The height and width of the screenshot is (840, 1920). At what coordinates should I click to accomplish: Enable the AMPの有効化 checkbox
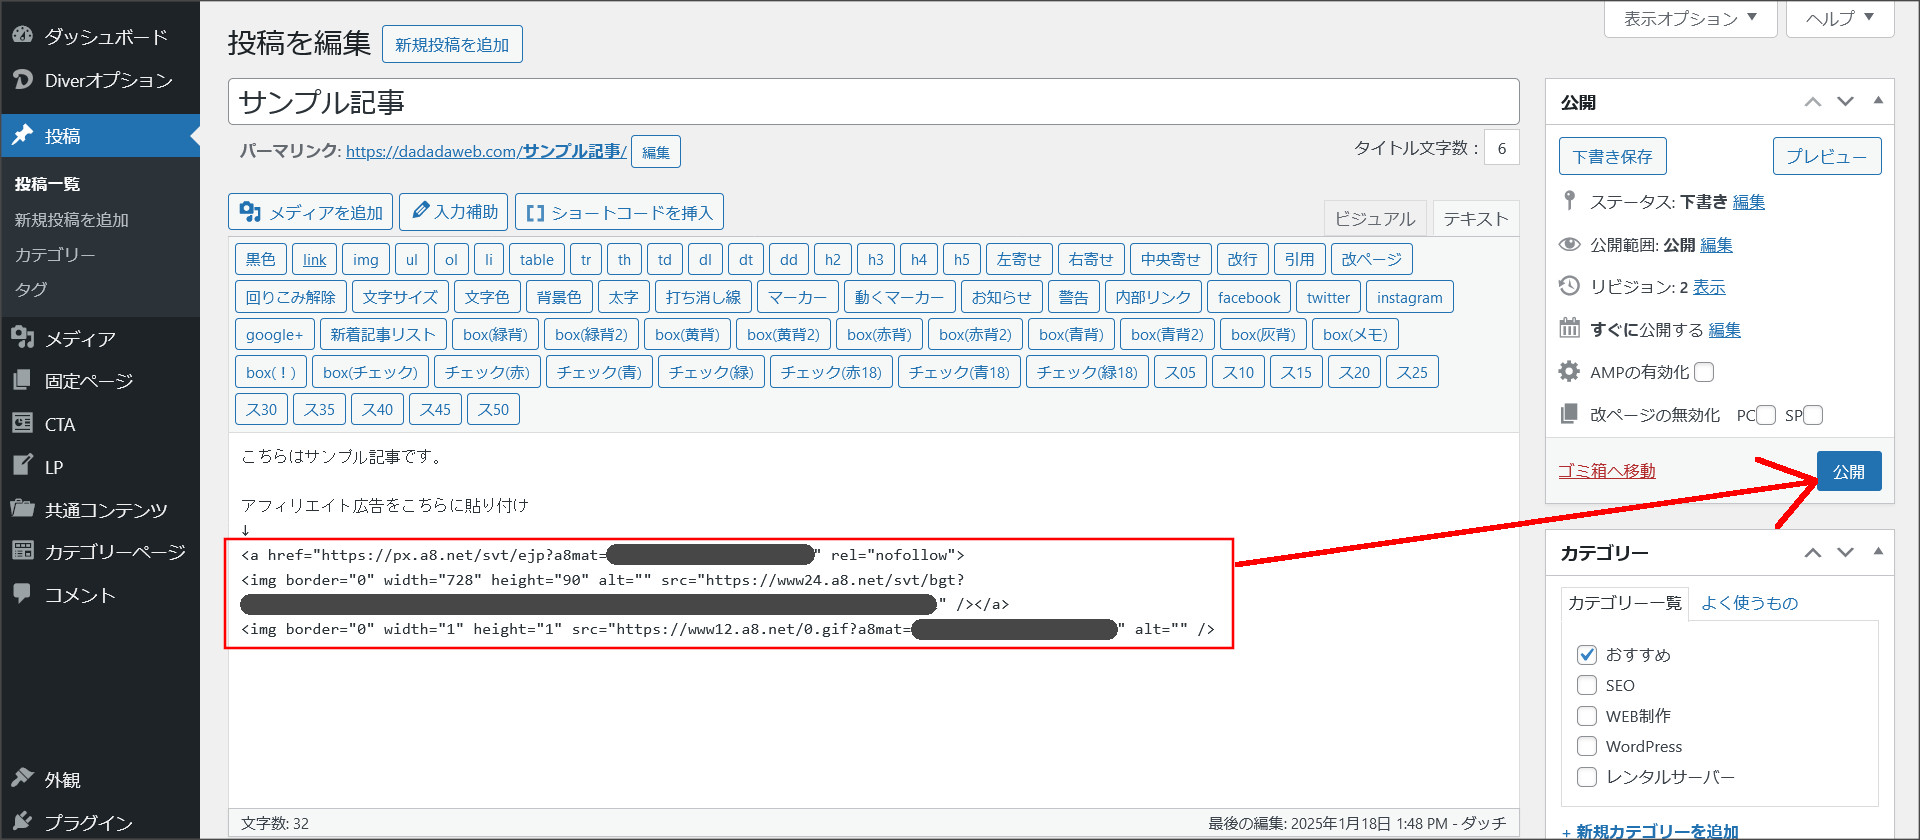pyautogui.click(x=1704, y=372)
